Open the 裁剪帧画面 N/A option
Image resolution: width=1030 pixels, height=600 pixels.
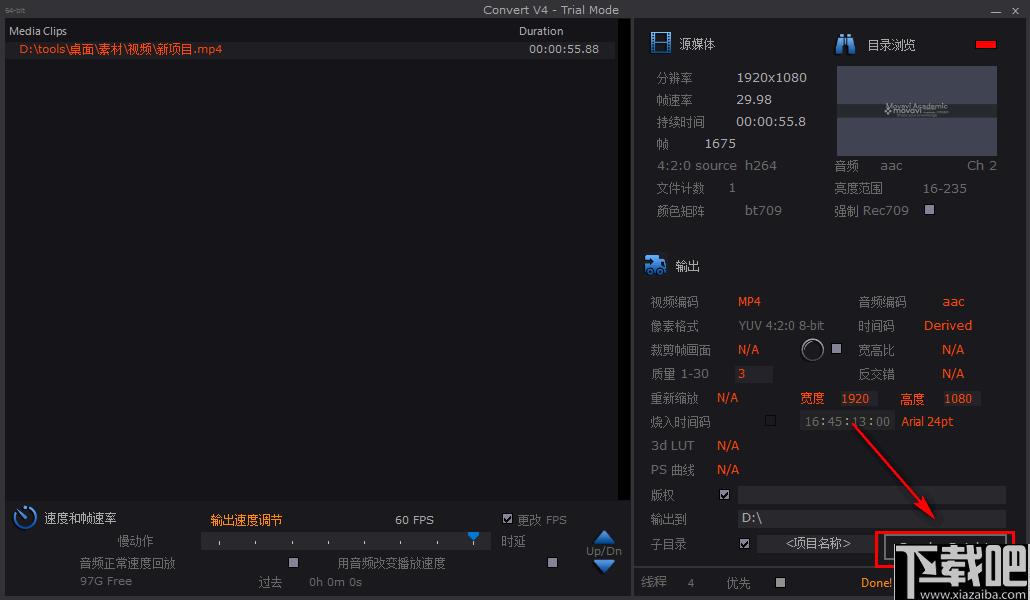coord(748,350)
